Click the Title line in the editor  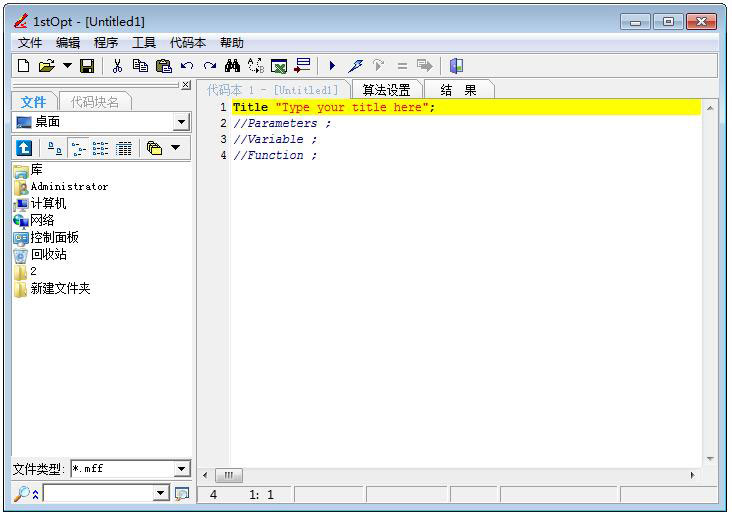pyautogui.click(x=466, y=107)
